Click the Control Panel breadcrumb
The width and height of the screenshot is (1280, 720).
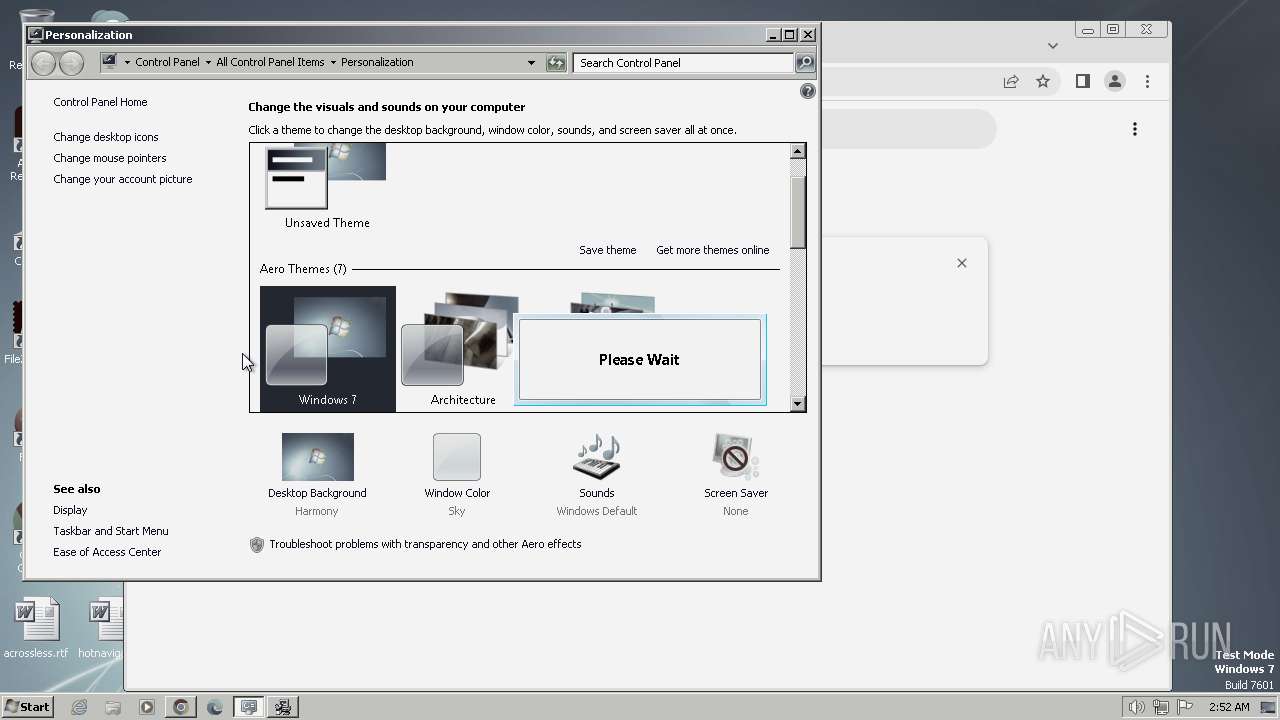(x=167, y=62)
